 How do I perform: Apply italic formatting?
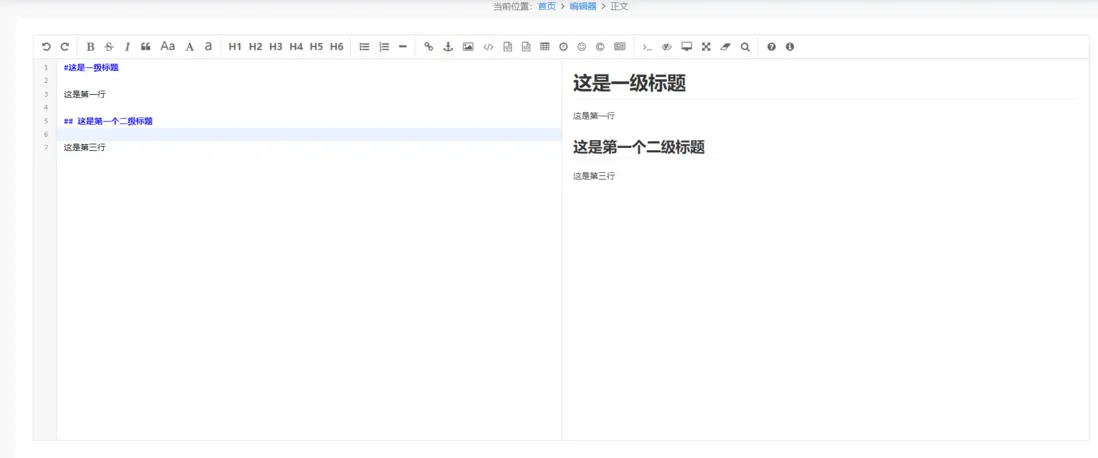[127, 47]
